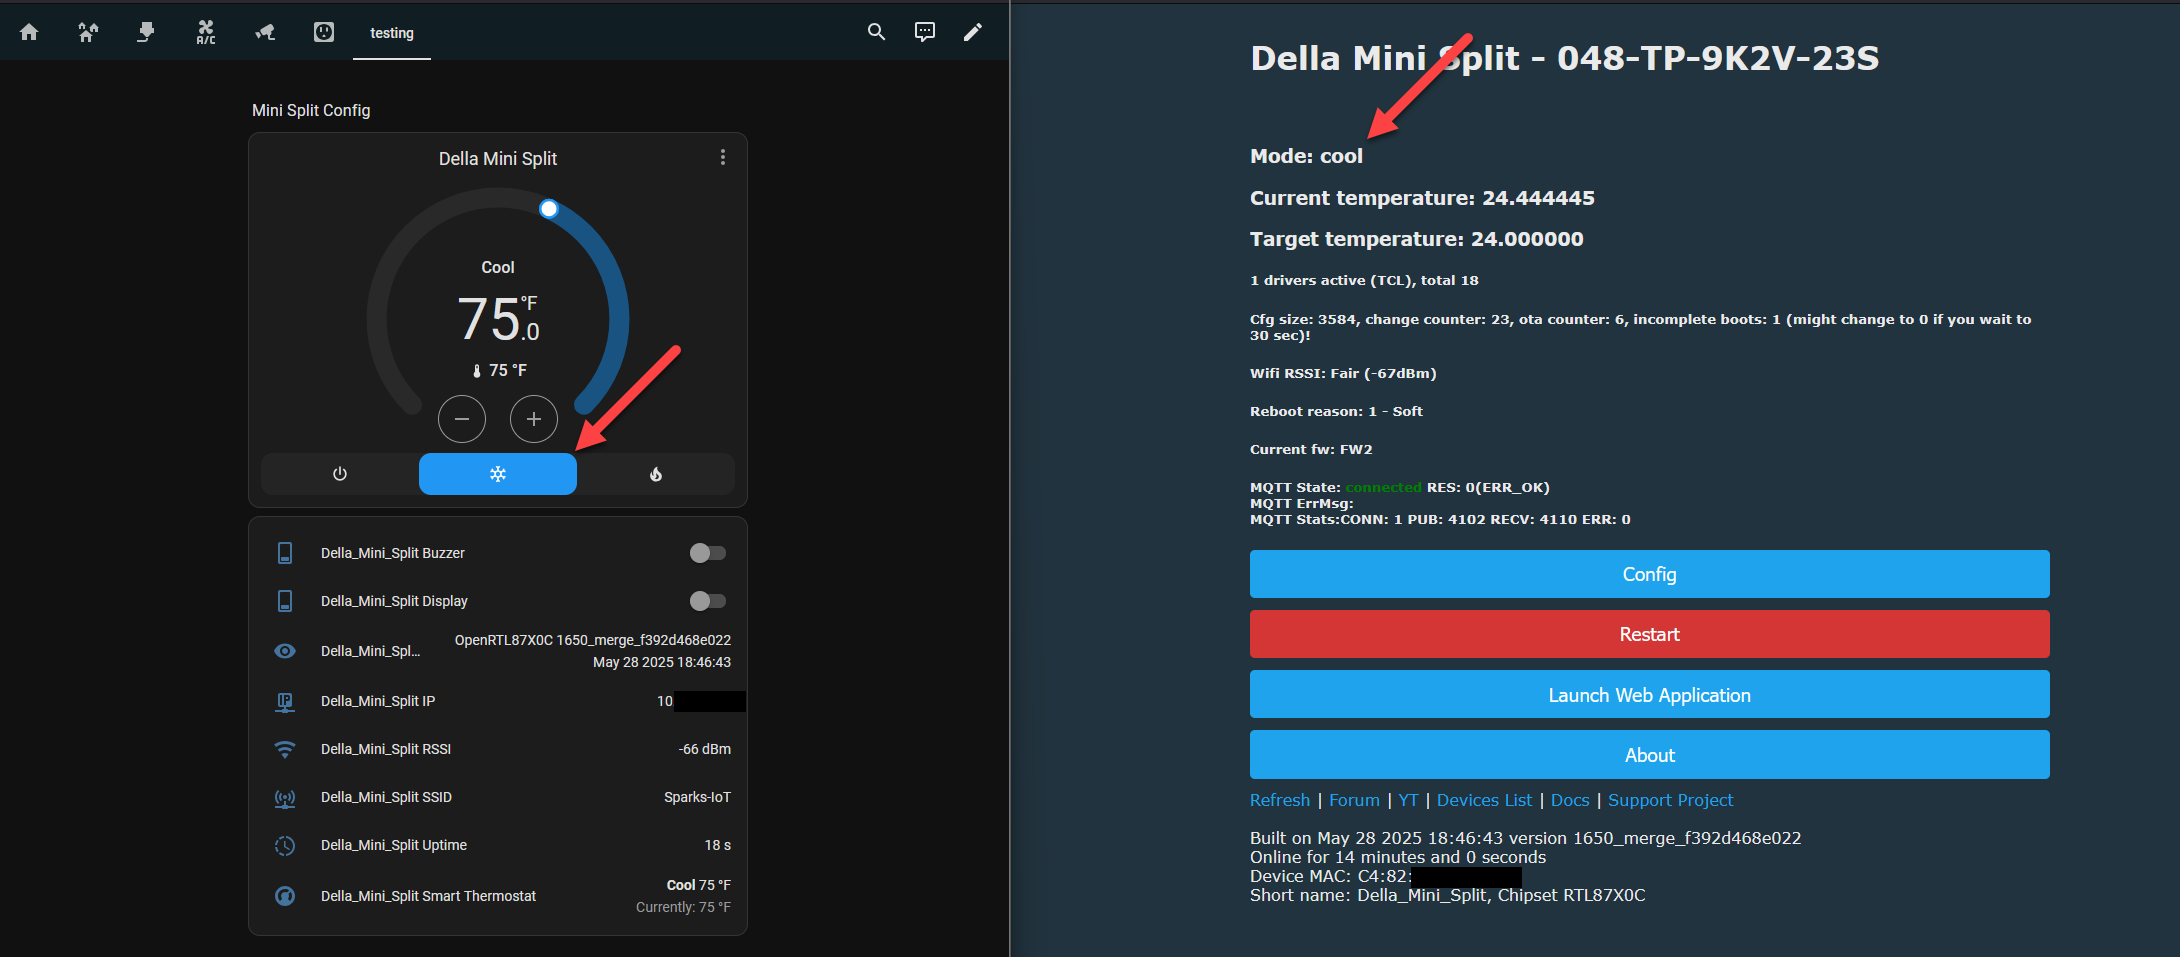Open the power outlet dashboard tab
Screen dimensions: 2180x957
point(324,32)
